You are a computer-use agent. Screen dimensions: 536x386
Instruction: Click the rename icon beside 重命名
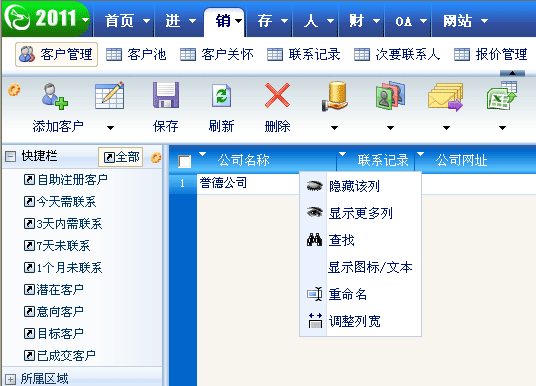click(x=314, y=294)
